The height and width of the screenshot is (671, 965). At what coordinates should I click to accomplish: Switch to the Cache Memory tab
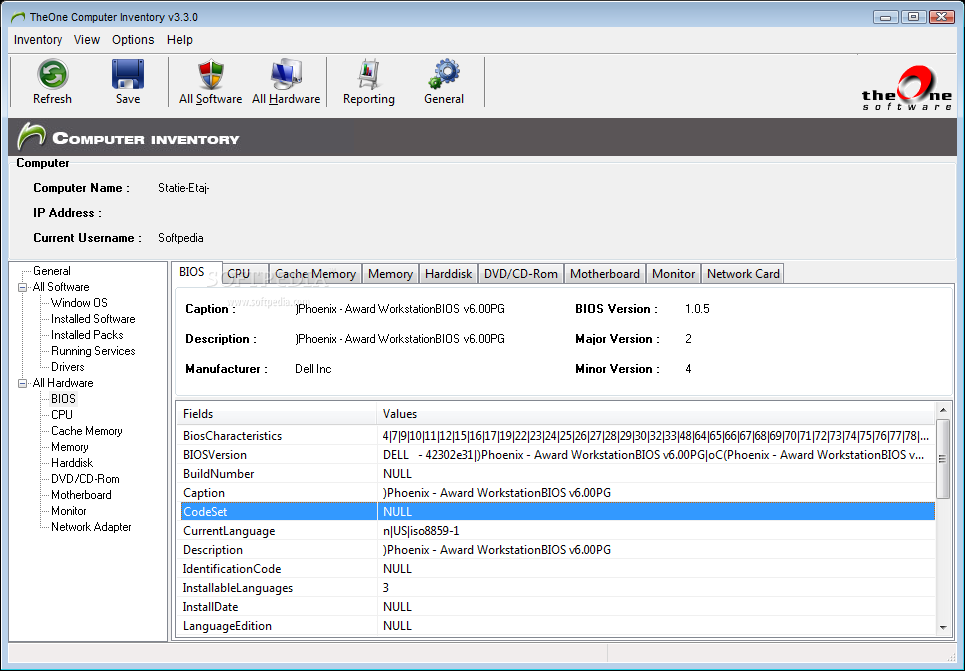click(316, 273)
